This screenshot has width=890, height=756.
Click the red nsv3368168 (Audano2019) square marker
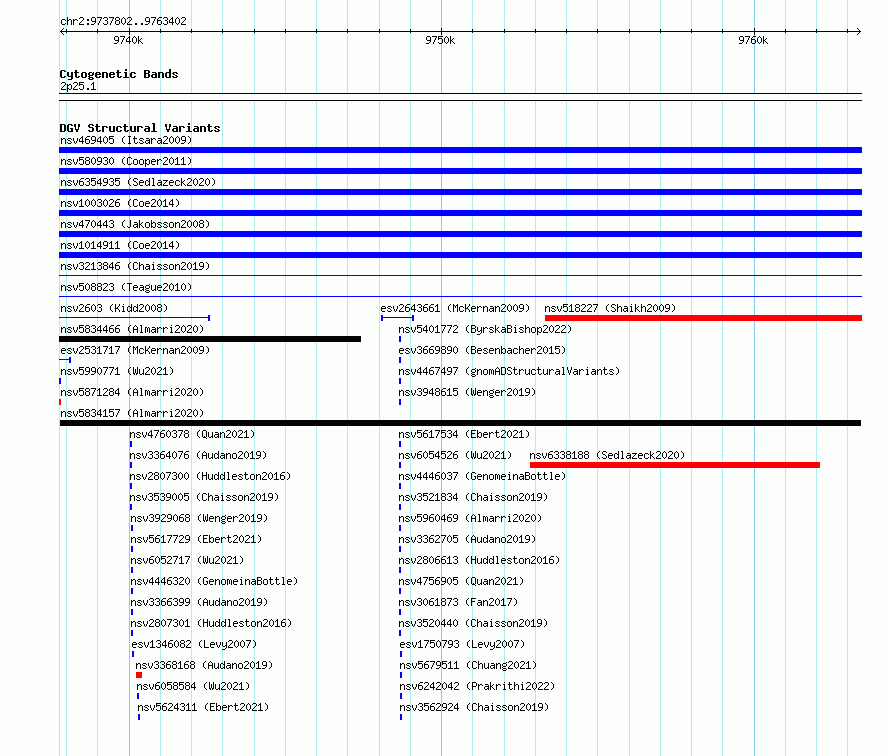click(x=139, y=675)
